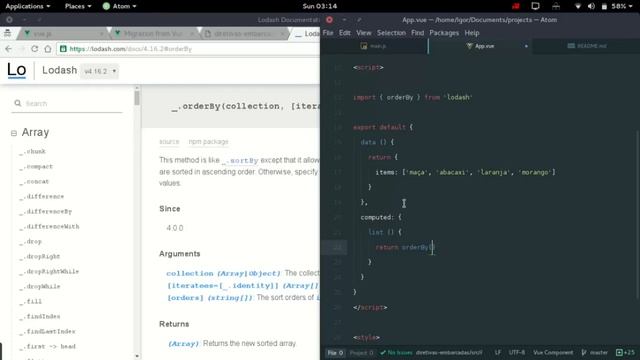
Task: Switch to the README.md editor tab
Action: [587, 46]
